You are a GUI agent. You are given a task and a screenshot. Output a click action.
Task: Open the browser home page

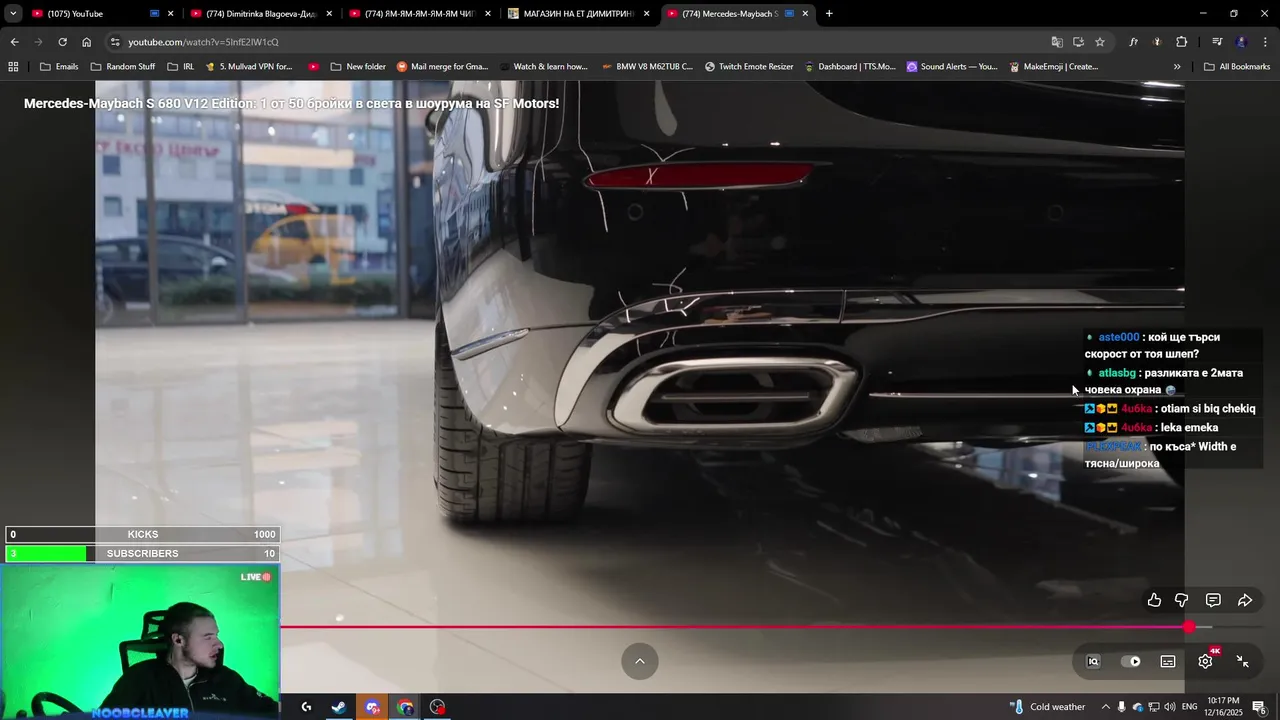[x=86, y=42]
